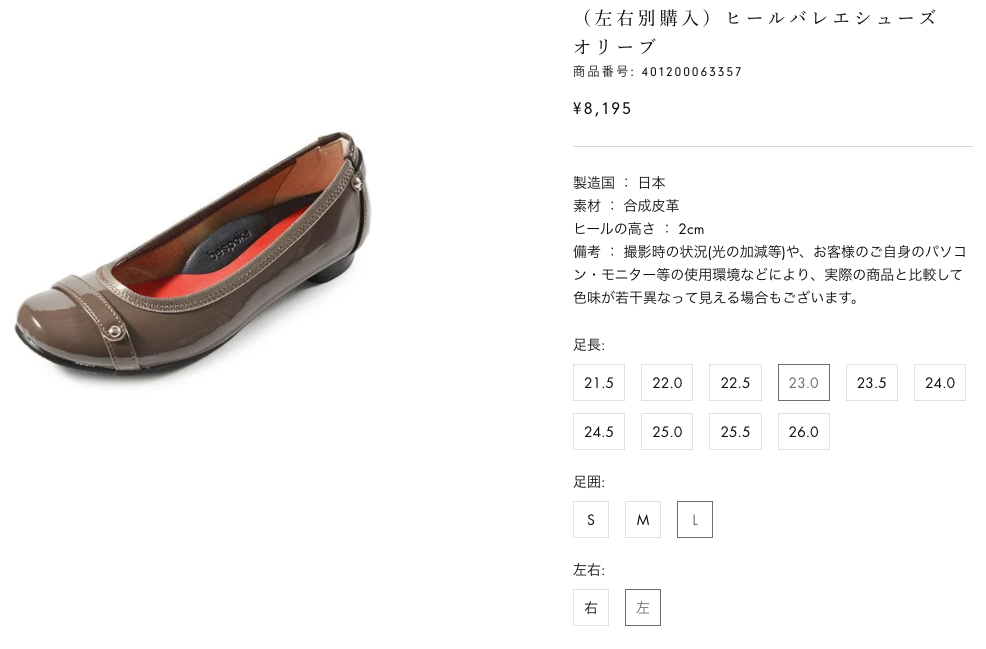Select foot width M

click(643, 519)
